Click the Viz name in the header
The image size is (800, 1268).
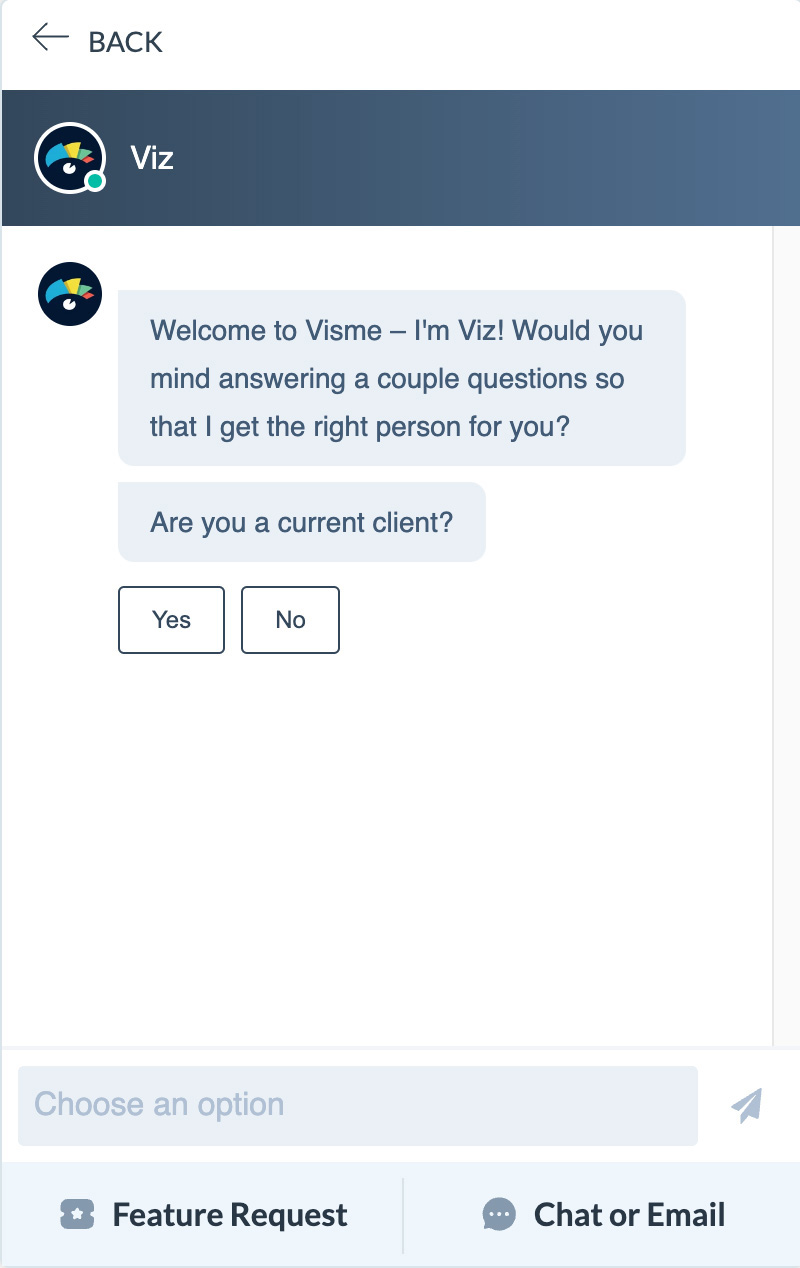pyautogui.click(x=152, y=158)
